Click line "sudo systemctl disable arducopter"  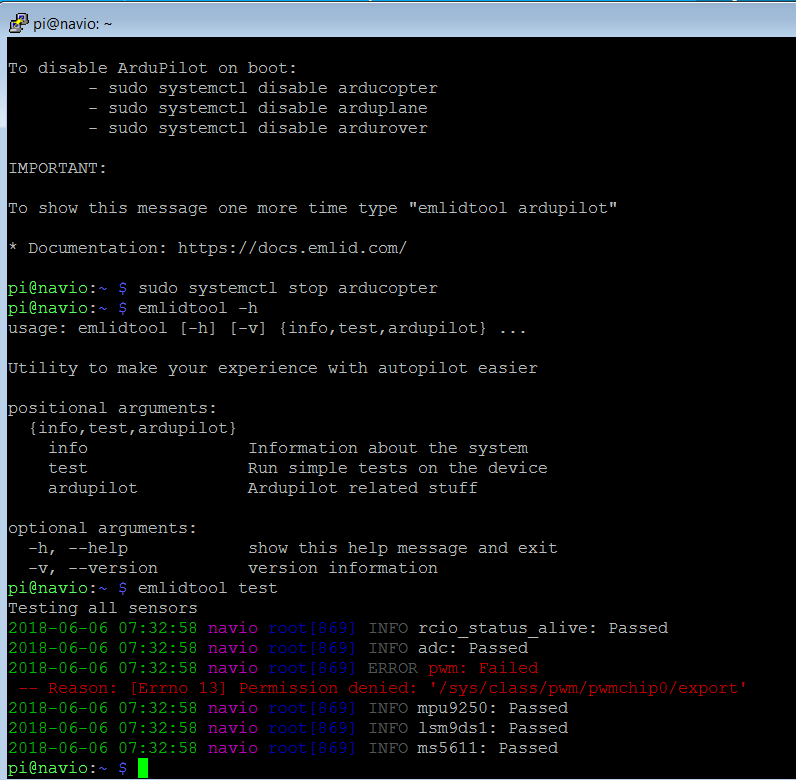point(273,88)
